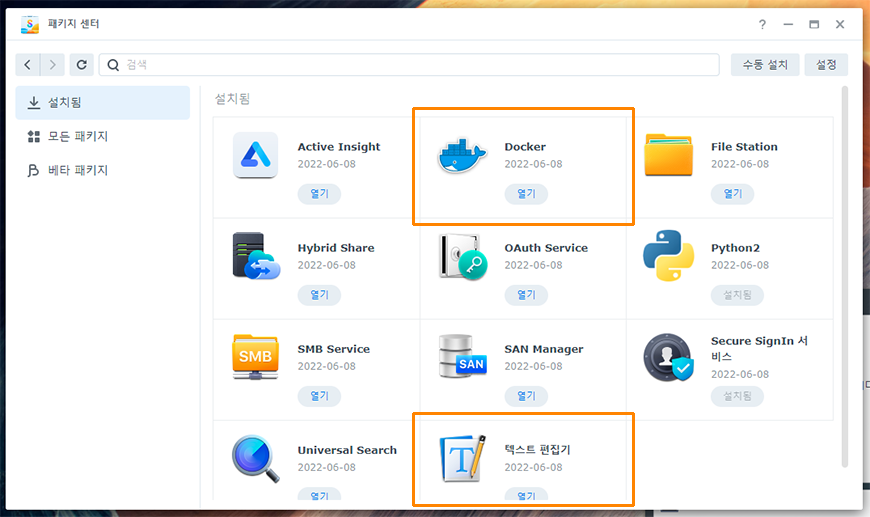Select the 모든 패키지 all packages tab
This screenshot has width=870, height=517.
click(x=103, y=136)
